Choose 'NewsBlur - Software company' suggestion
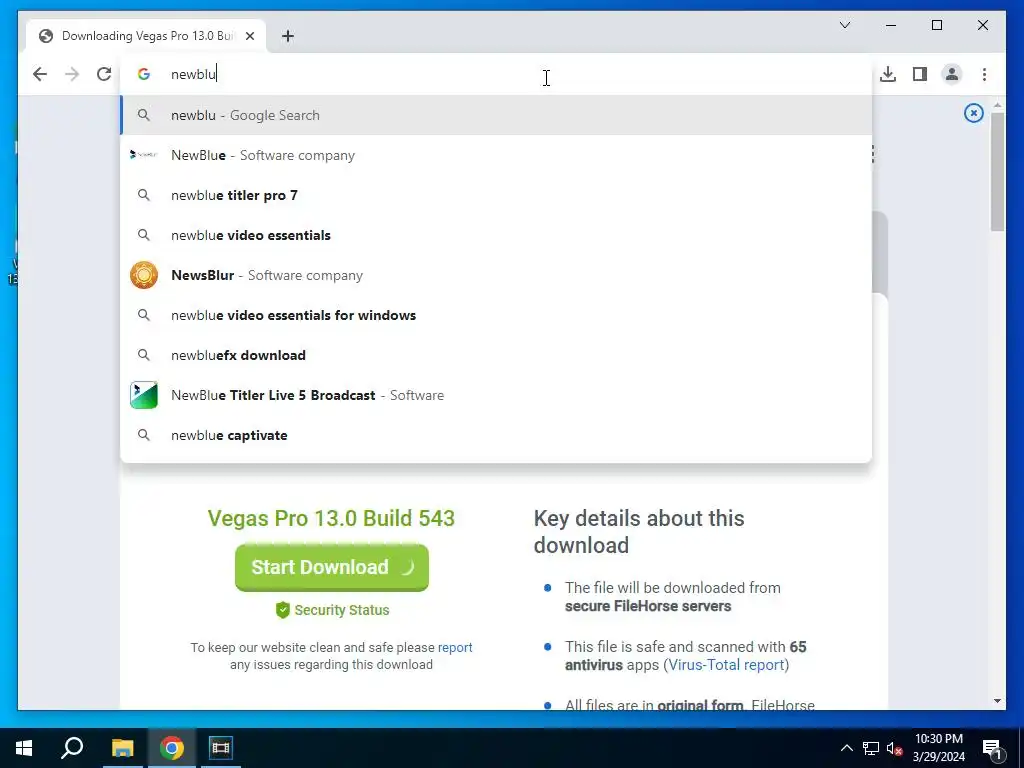This screenshot has width=1024, height=768. point(496,275)
